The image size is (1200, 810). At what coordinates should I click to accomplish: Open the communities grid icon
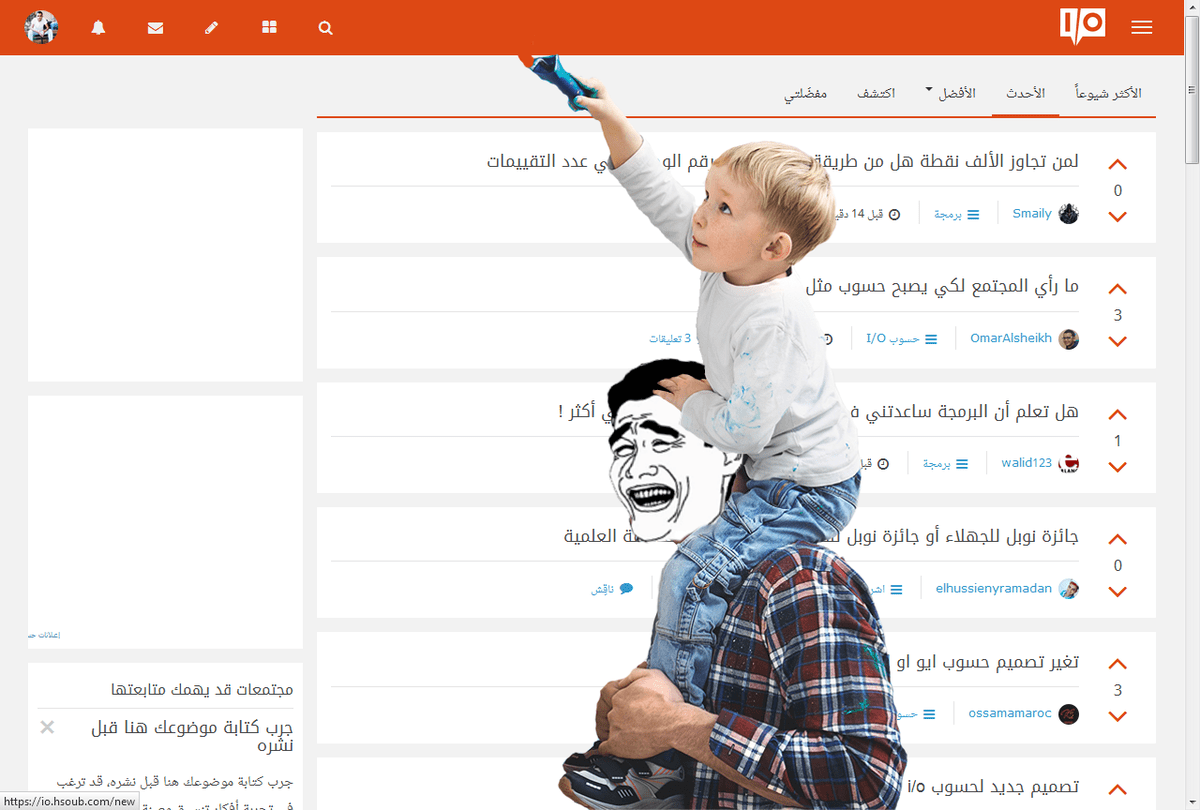[x=269, y=28]
